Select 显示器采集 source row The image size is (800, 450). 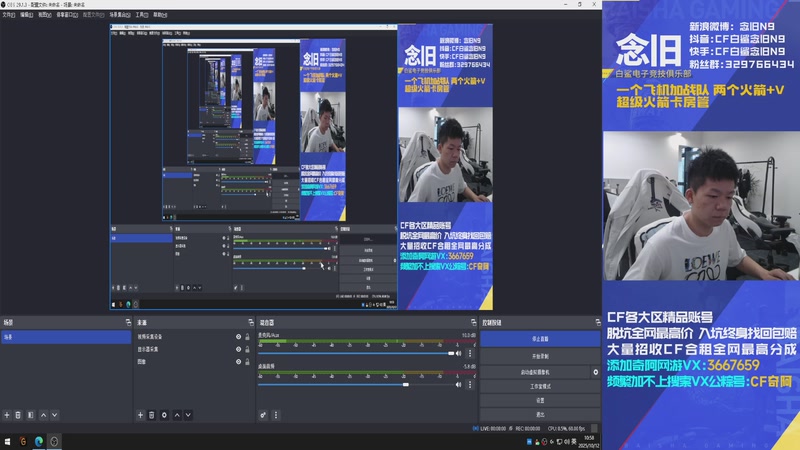[x=194, y=349]
